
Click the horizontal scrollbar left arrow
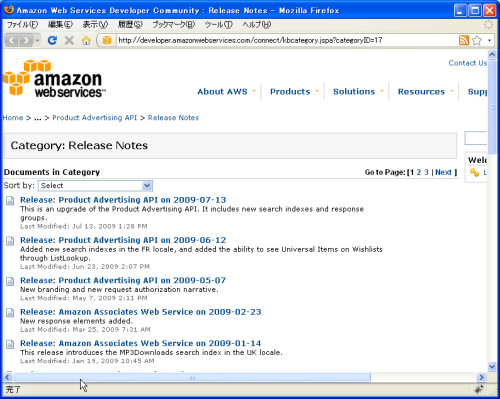coord(8,378)
